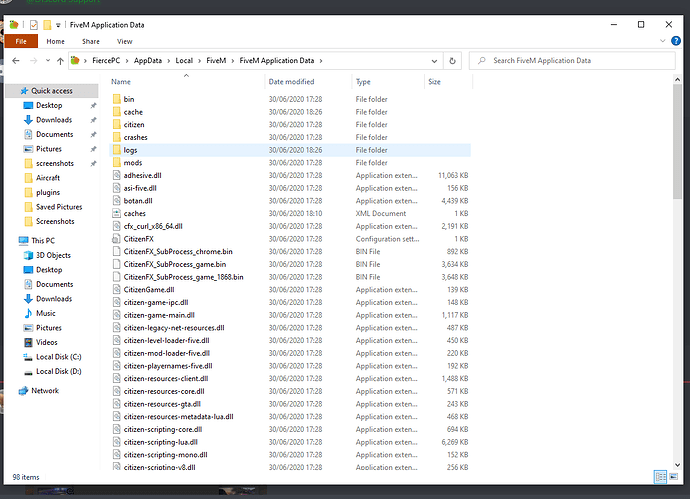The width and height of the screenshot is (690, 499).
Task: Click the Downloads icon under This PC
Action: (x=28, y=299)
